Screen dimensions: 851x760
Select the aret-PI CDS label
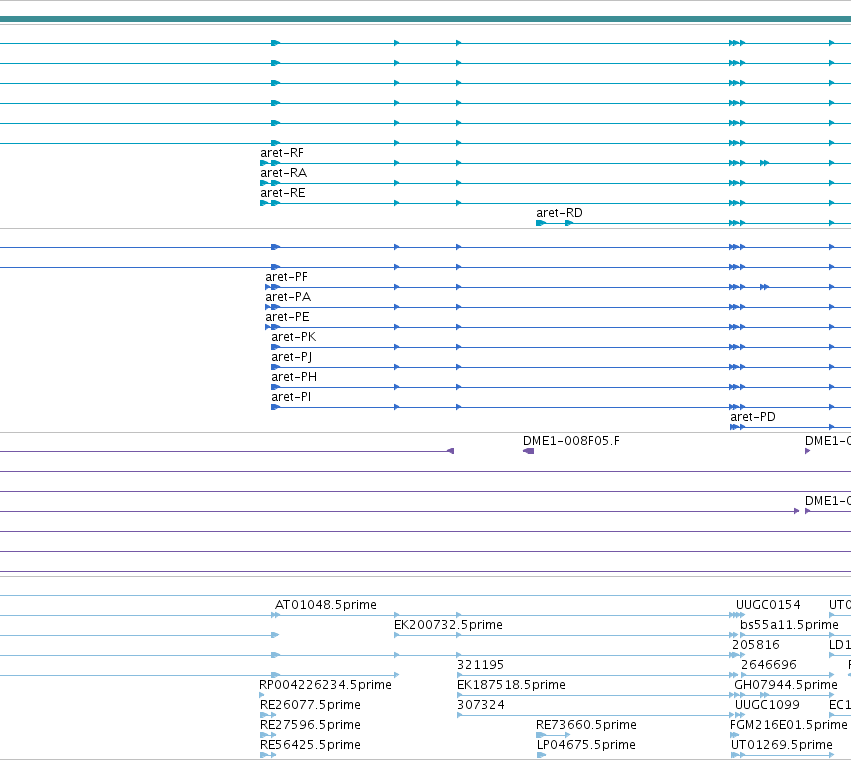tap(291, 397)
